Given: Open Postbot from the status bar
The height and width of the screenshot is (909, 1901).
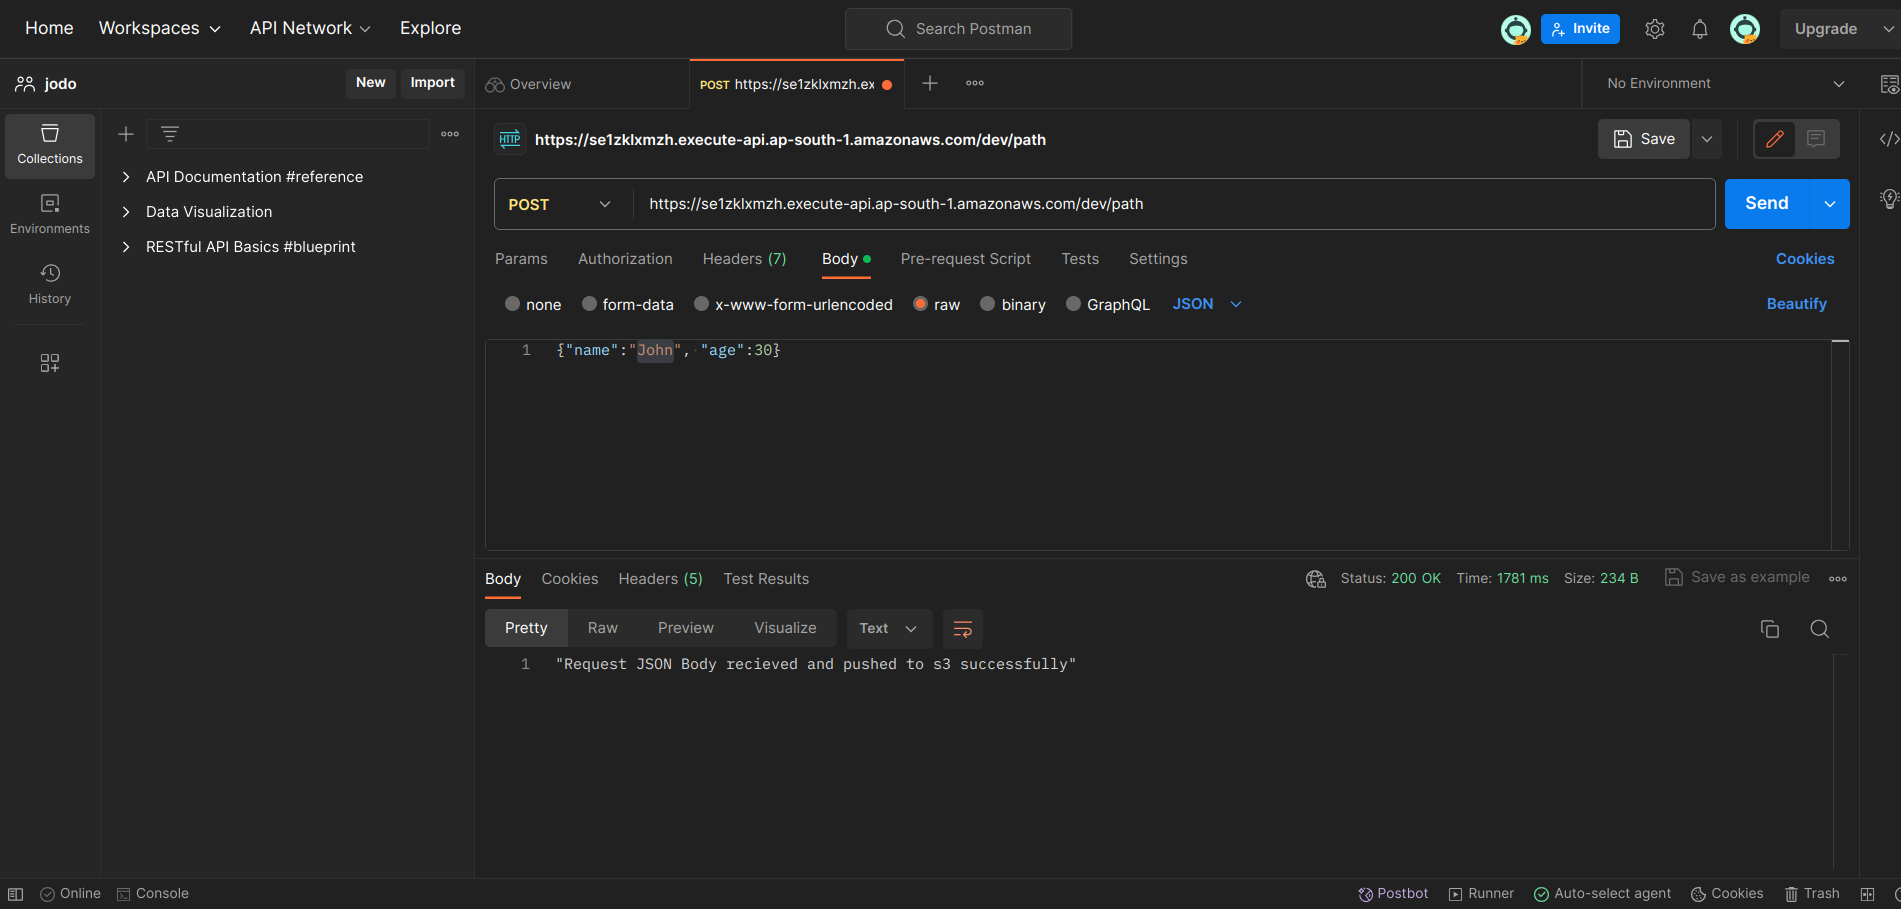Looking at the screenshot, I should (1393, 894).
